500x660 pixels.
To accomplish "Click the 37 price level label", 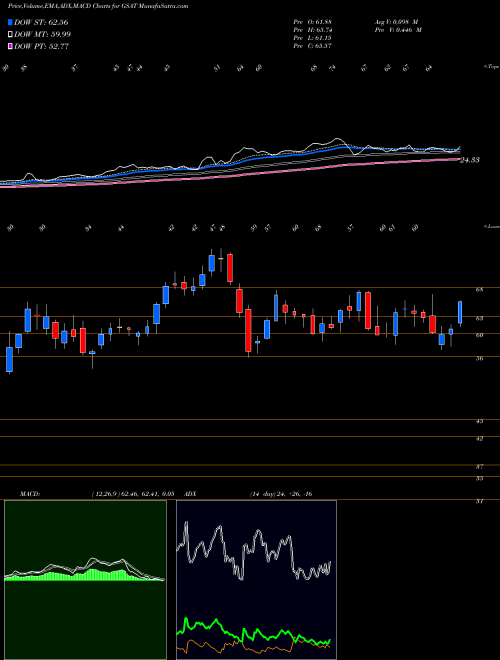I will [480, 467].
